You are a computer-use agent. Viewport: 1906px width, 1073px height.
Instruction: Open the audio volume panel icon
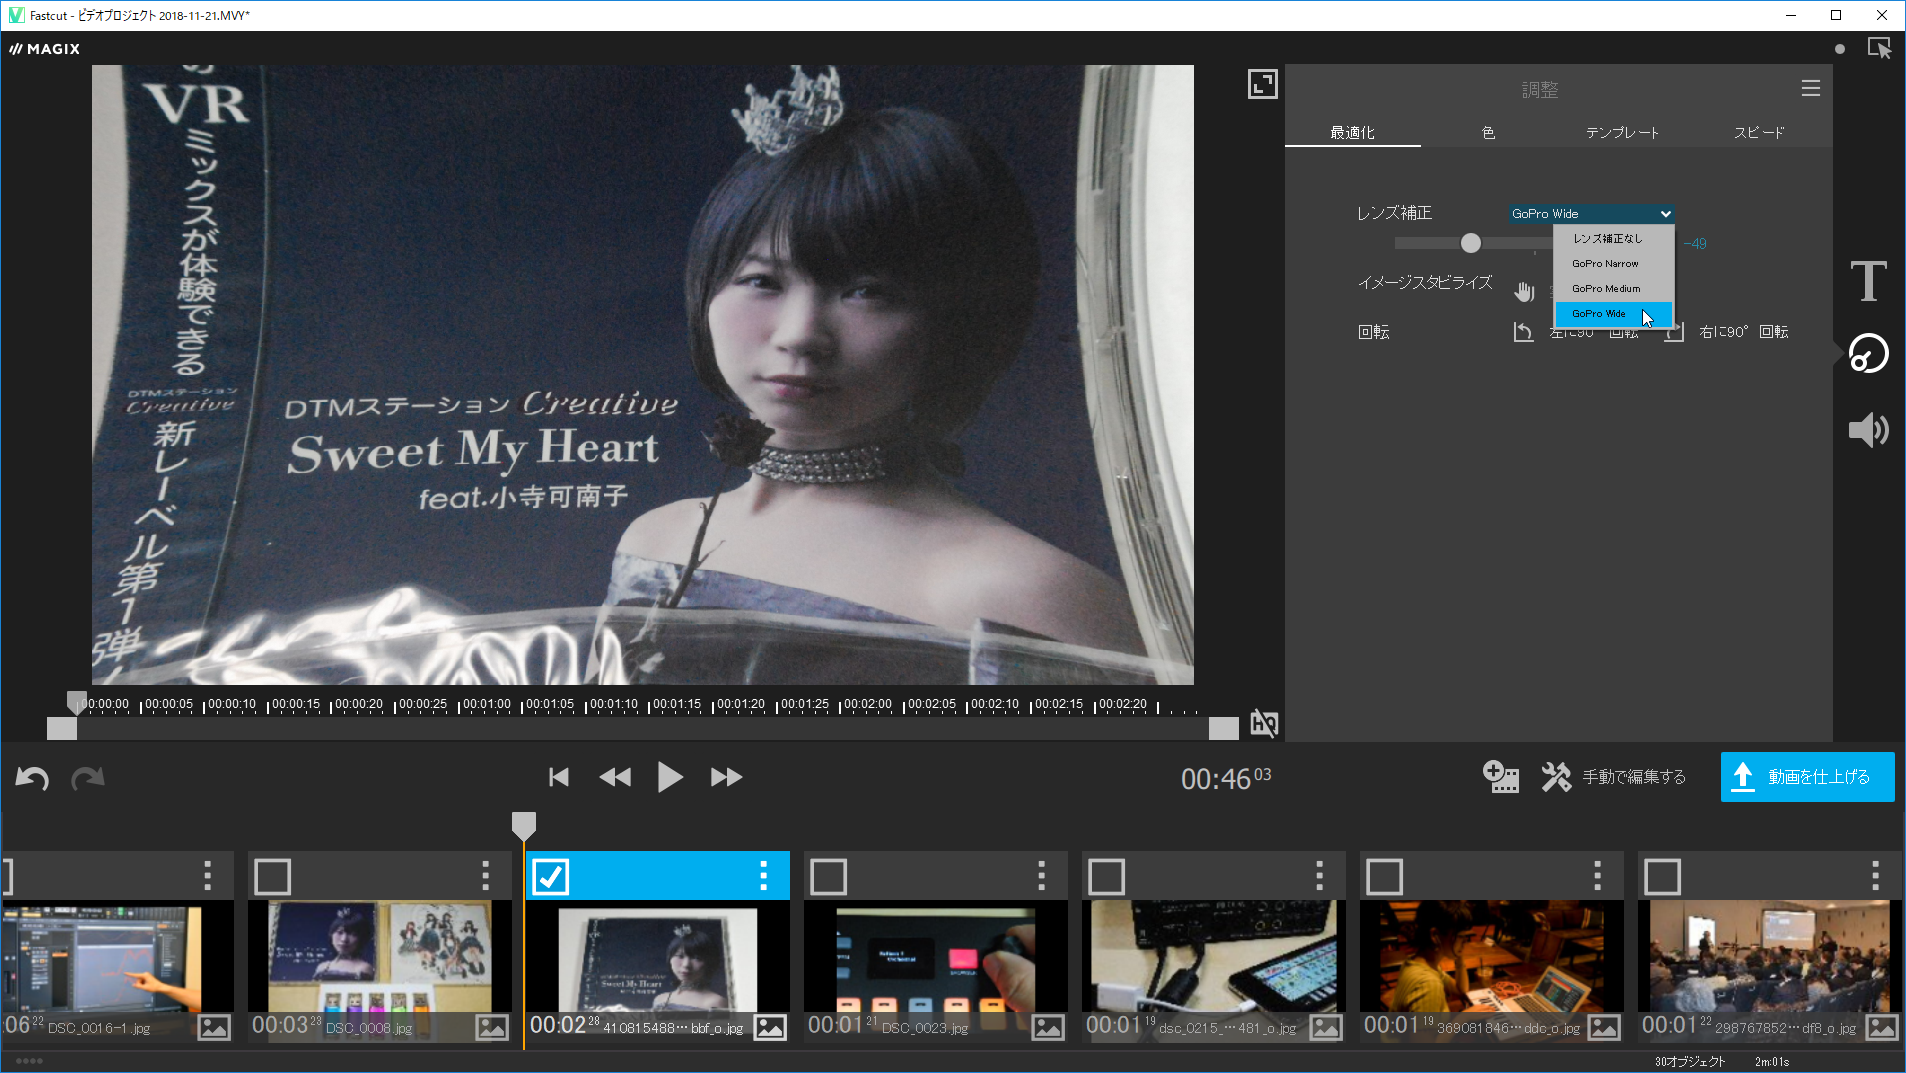click(x=1868, y=430)
